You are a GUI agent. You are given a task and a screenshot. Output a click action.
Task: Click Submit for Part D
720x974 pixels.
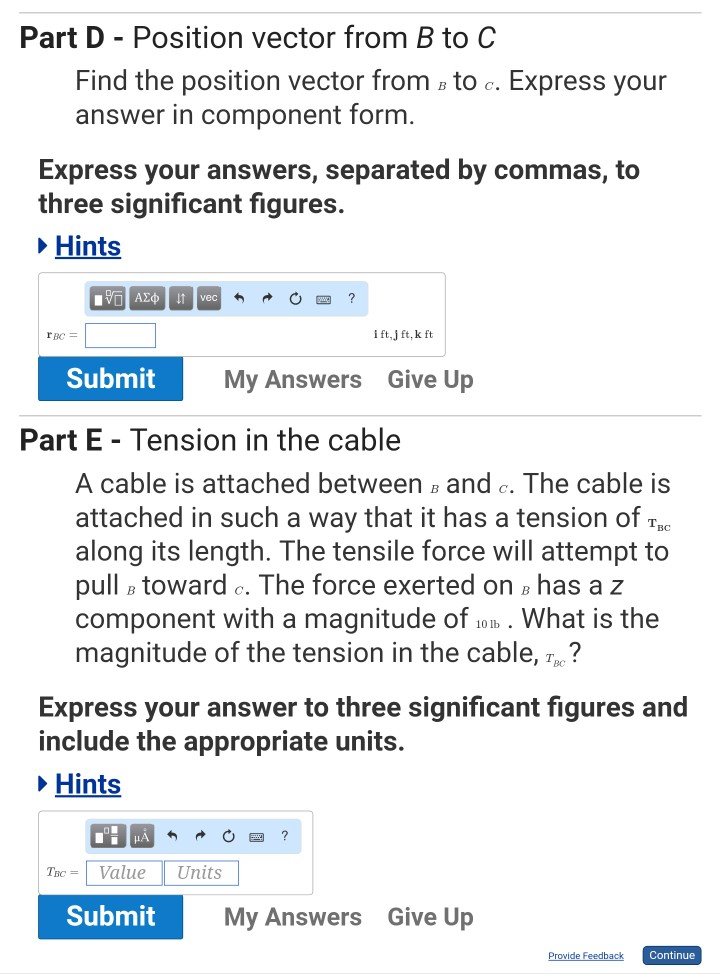[110, 379]
